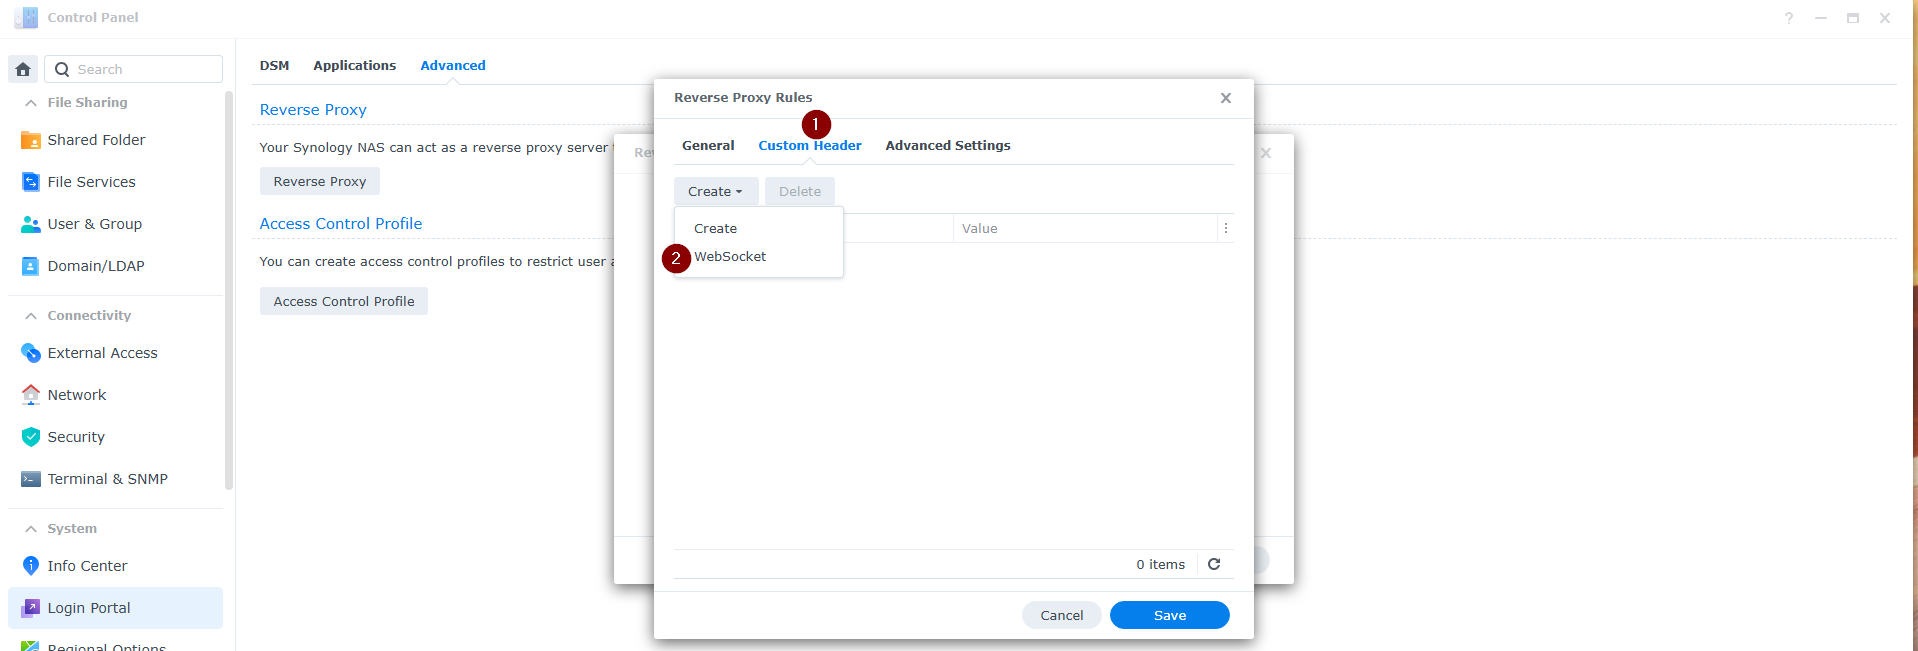Open User & Group settings
This screenshot has width=1918, height=651.
94,224
